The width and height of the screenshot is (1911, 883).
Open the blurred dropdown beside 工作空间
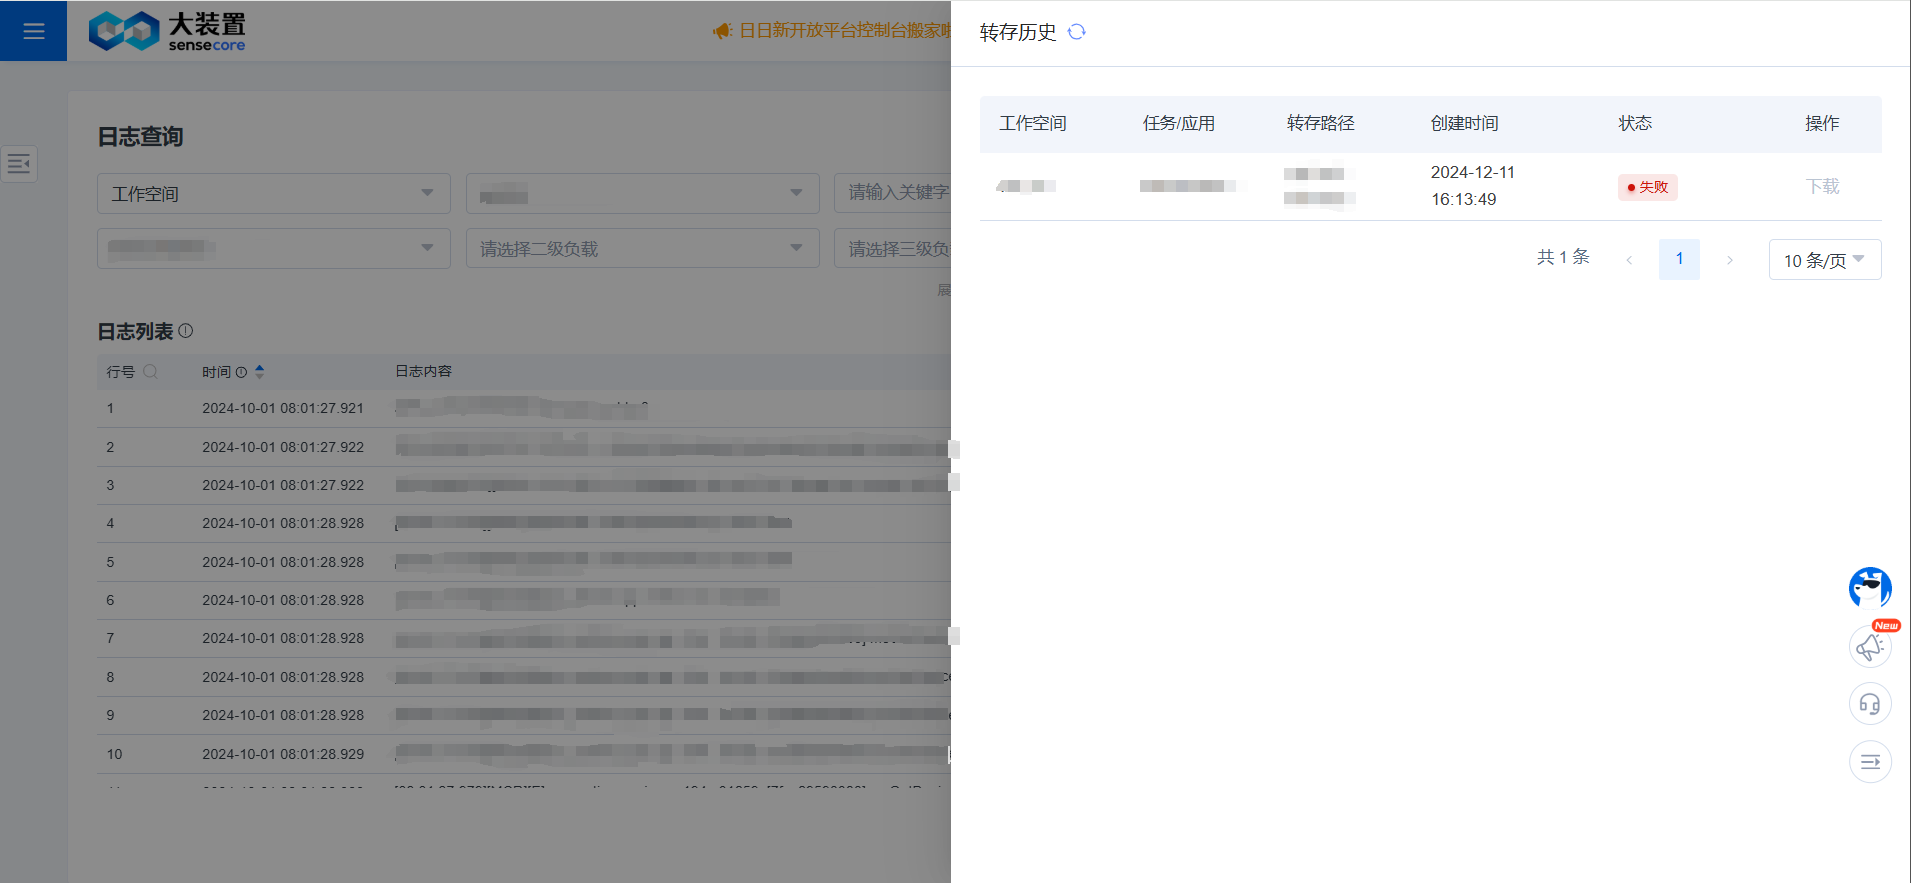(642, 193)
